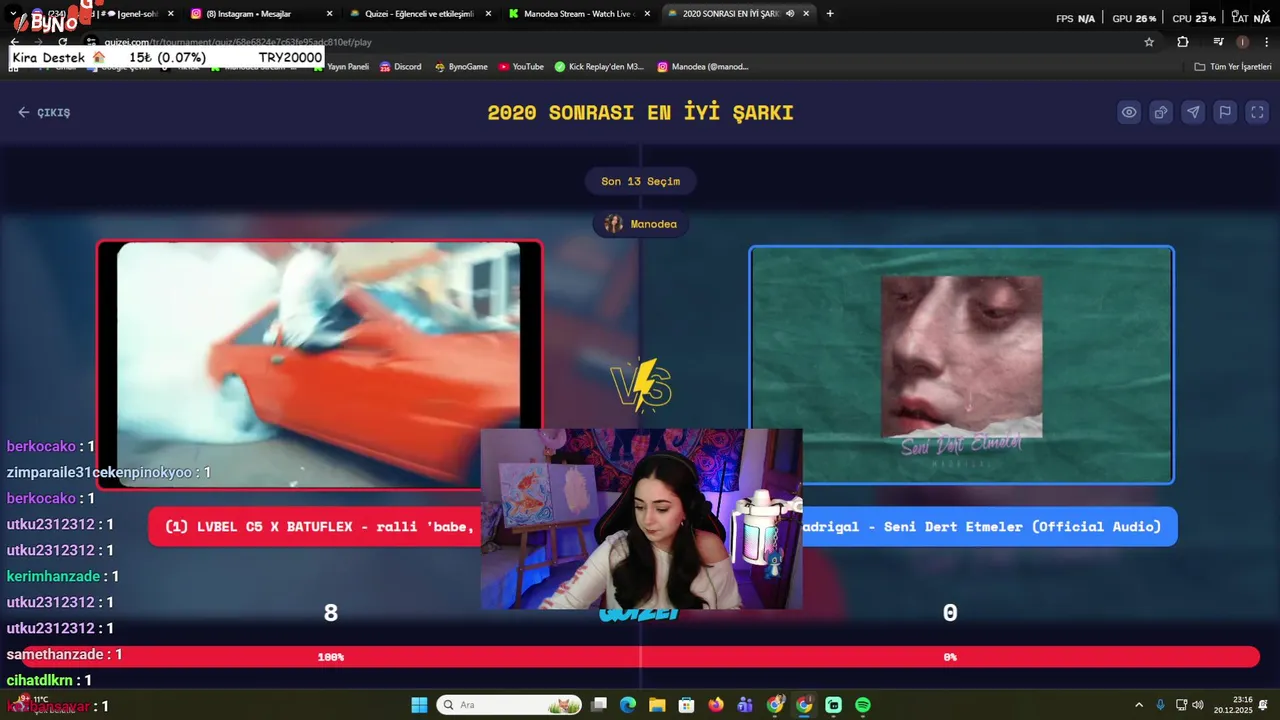Choose the Madrigal Seni Dert Etmeler thumbnail
This screenshot has width=1280, height=720.
click(961, 364)
